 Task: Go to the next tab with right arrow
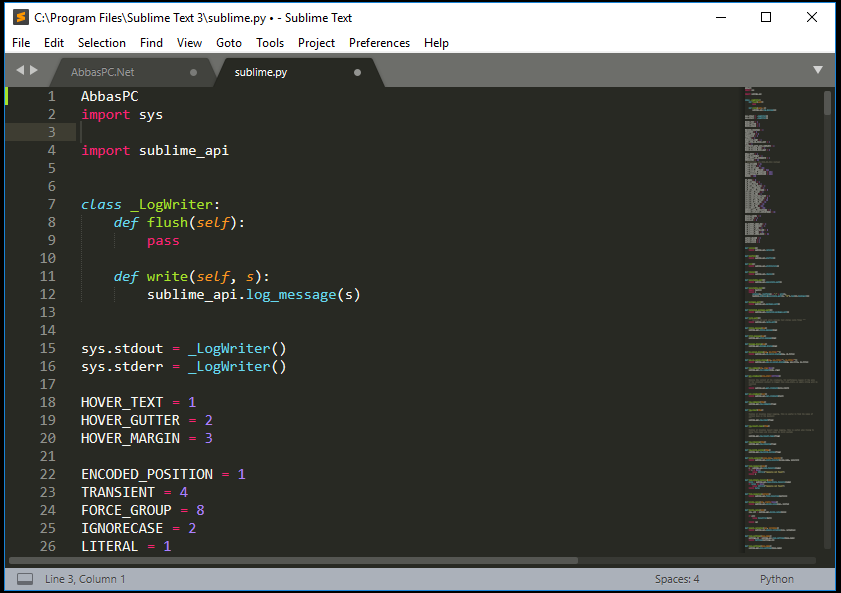(x=34, y=70)
